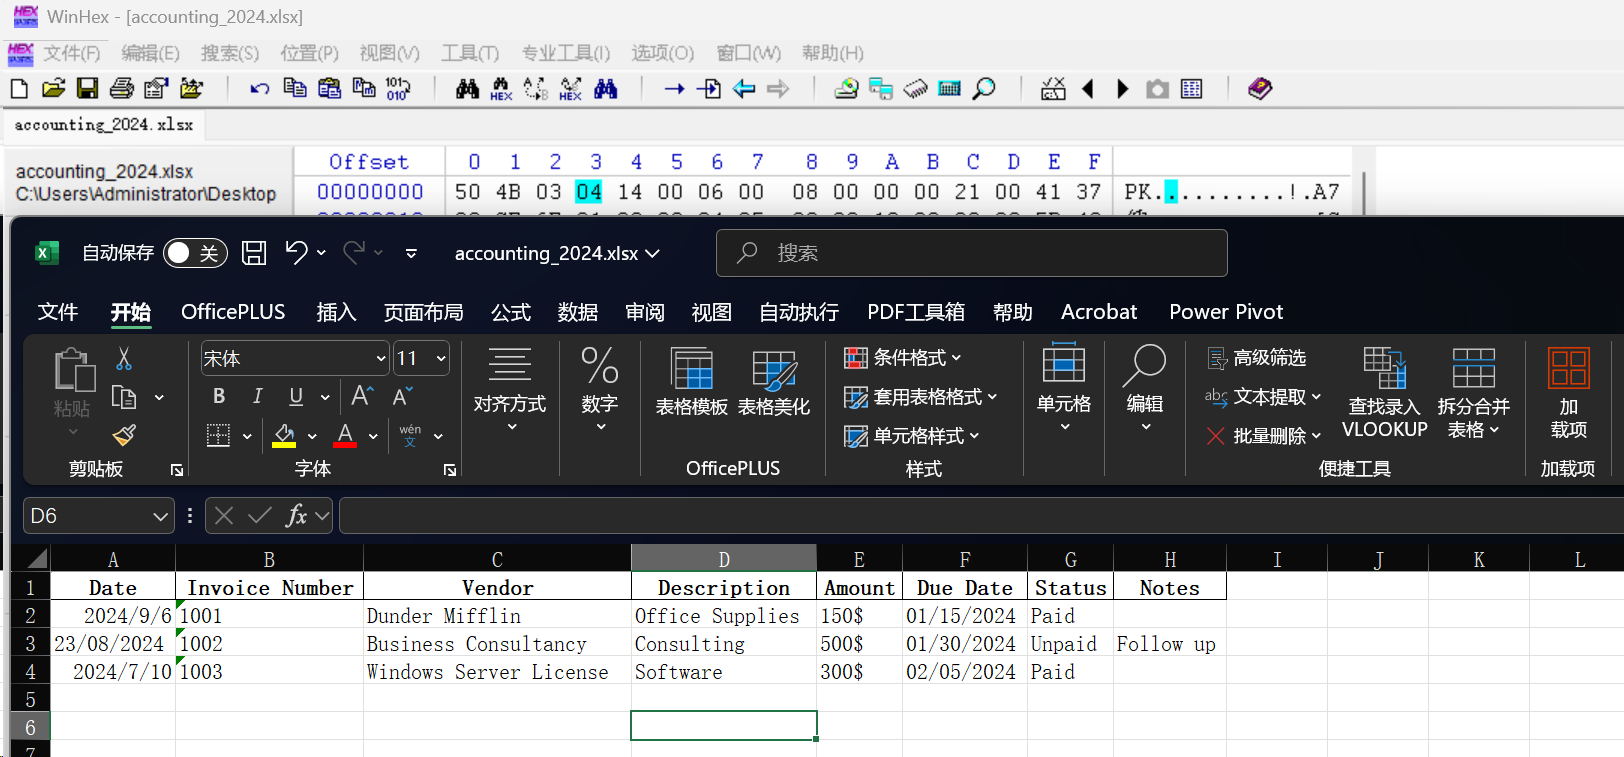Screen dimensions: 1624x757
Task: Click Replace Hex Values icon in WinHex
Action: pyautogui.click(x=571, y=89)
